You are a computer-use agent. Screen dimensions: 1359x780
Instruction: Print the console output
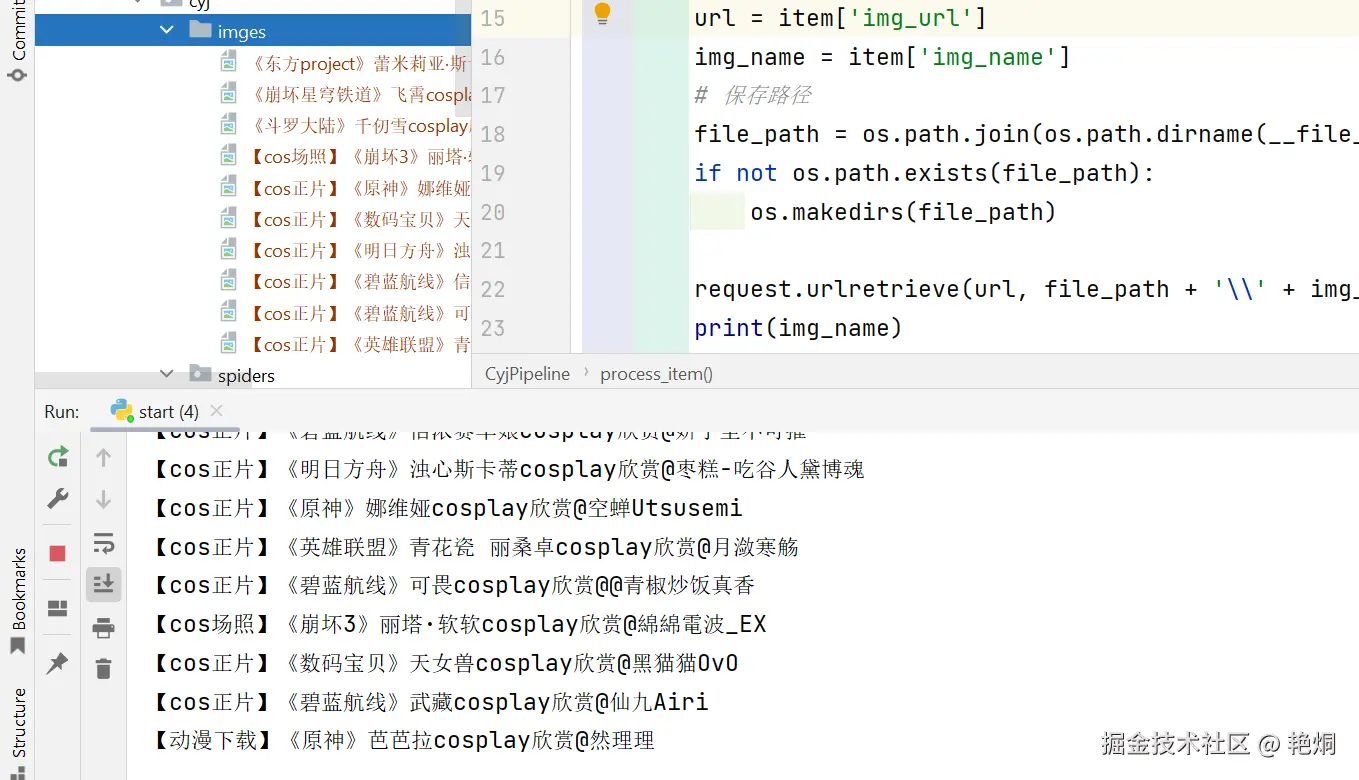coord(103,627)
